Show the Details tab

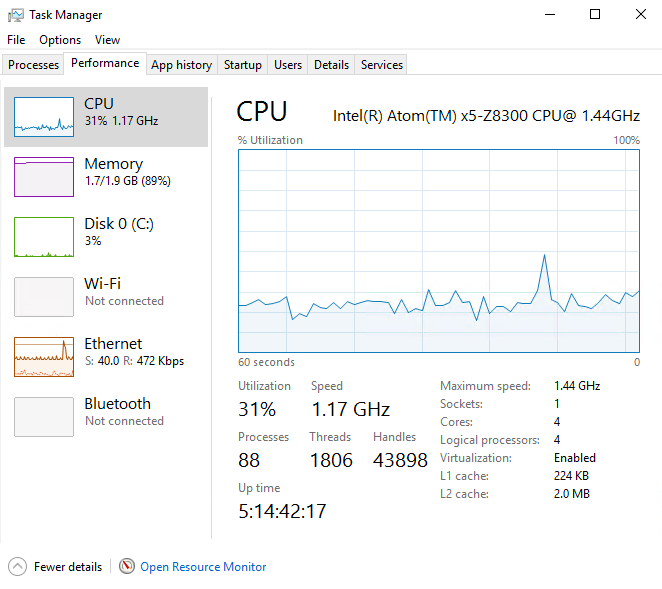pos(331,65)
